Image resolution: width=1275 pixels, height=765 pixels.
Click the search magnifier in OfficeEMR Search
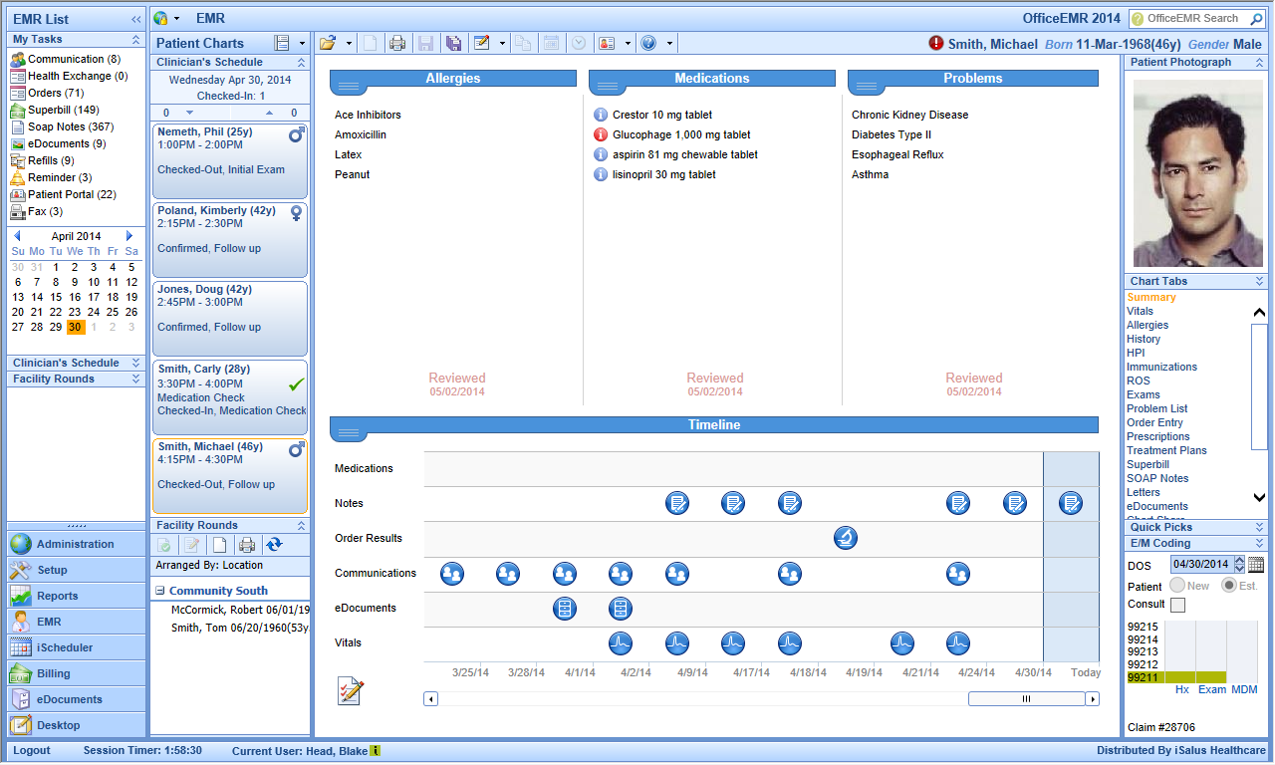1256,18
